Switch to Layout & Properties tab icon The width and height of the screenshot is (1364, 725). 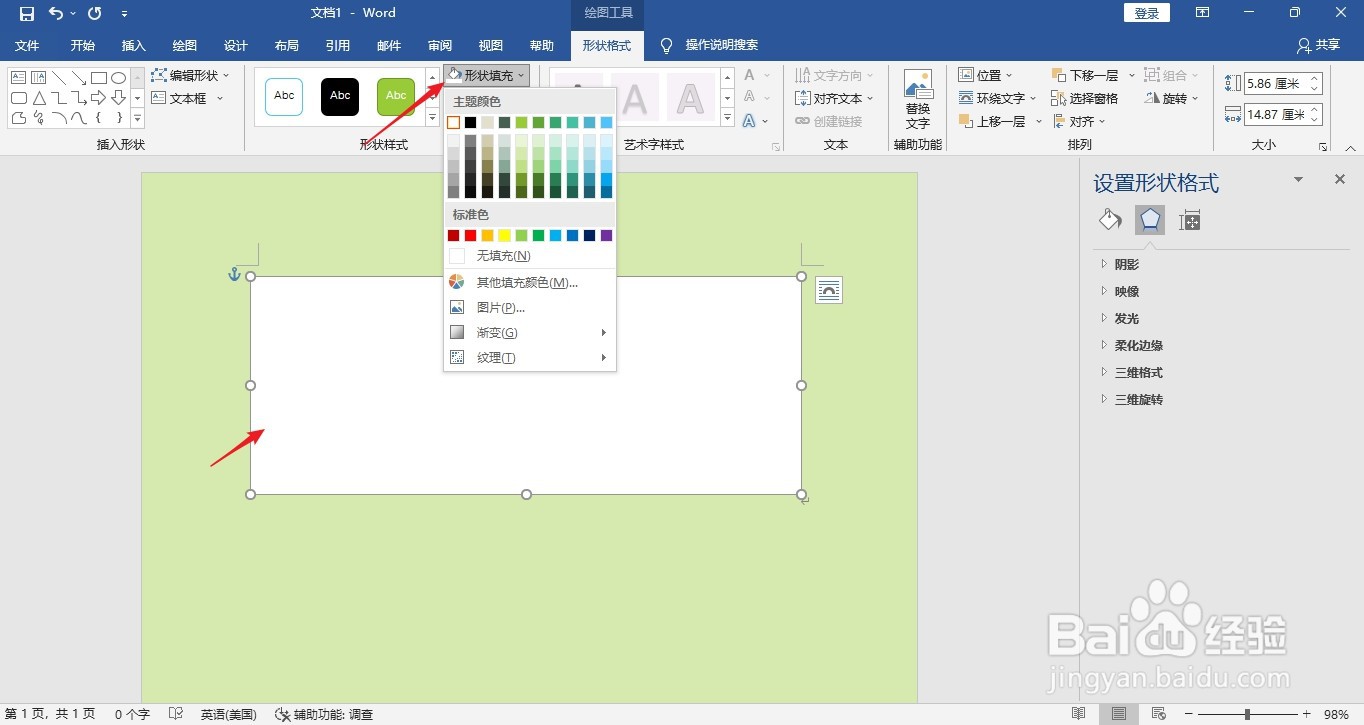1189,220
